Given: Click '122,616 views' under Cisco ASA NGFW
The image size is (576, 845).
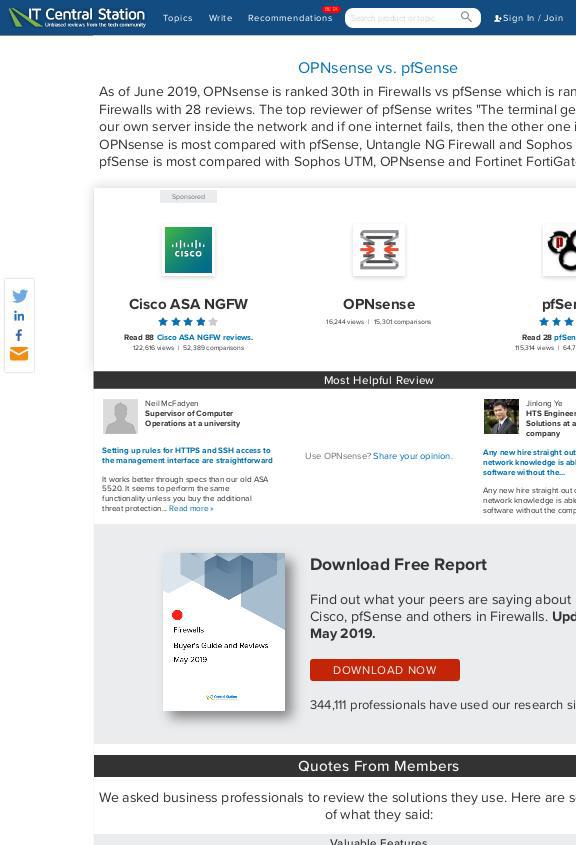Looking at the screenshot, I should click(154, 348).
